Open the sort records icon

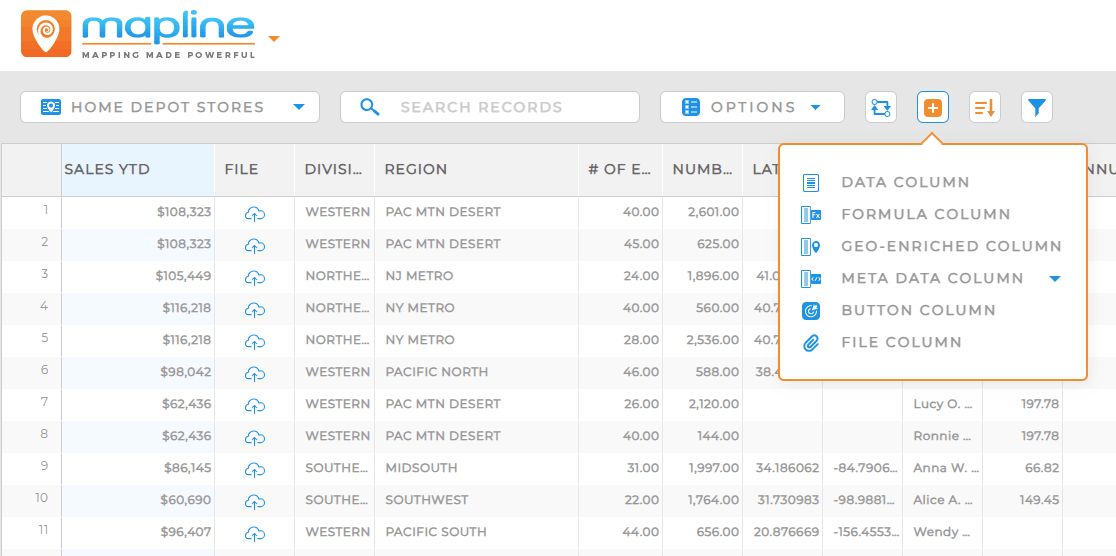[x=984, y=107]
